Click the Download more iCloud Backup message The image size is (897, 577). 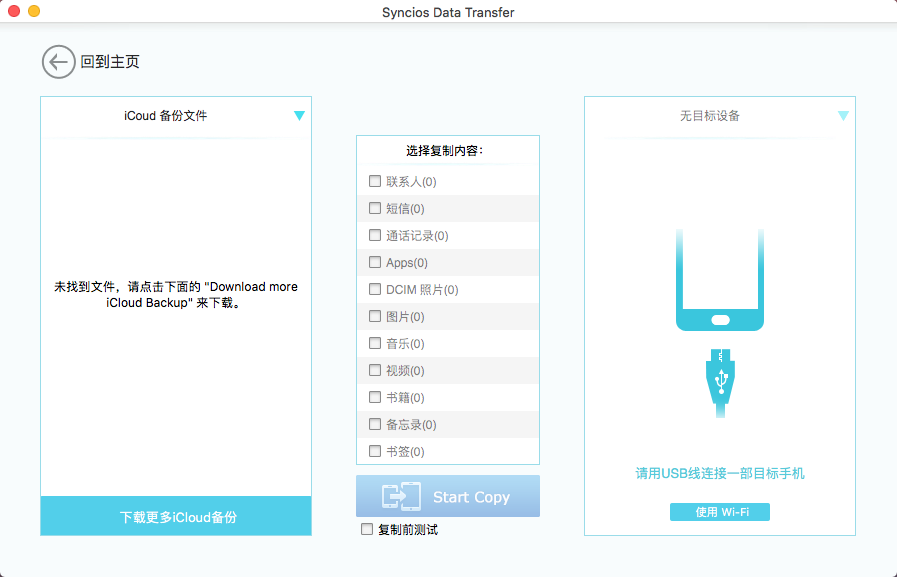pyautogui.click(x=176, y=295)
